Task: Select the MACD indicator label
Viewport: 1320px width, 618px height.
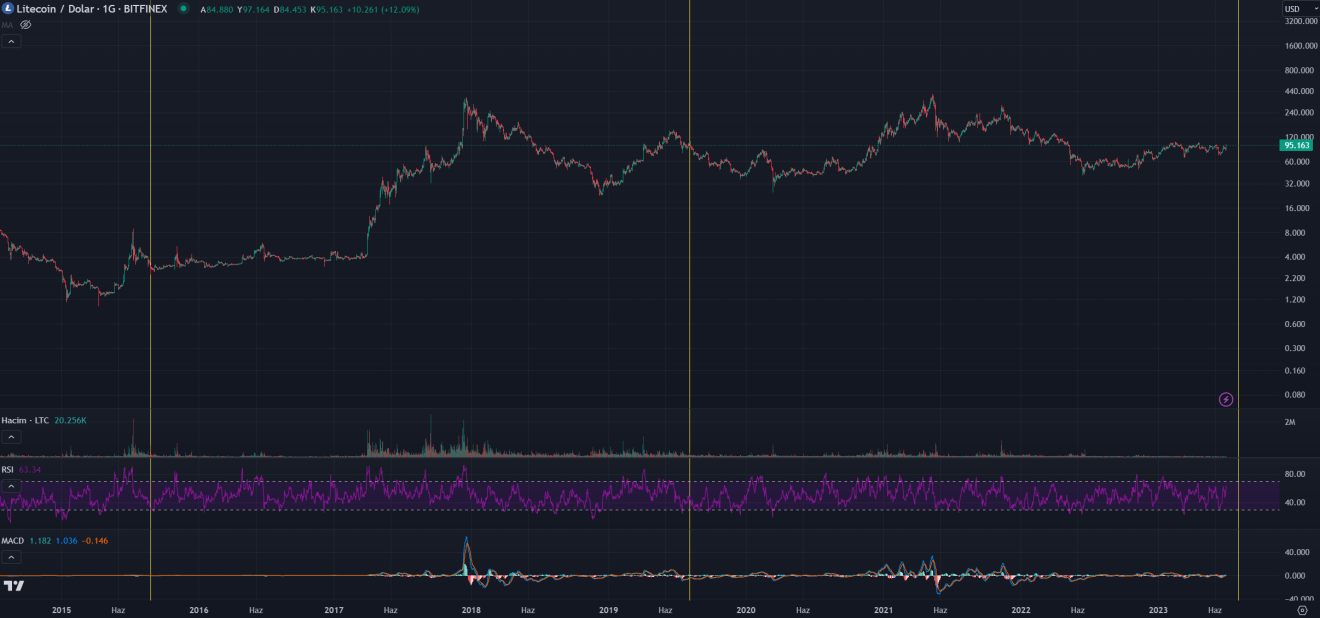Action: (x=13, y=541)
